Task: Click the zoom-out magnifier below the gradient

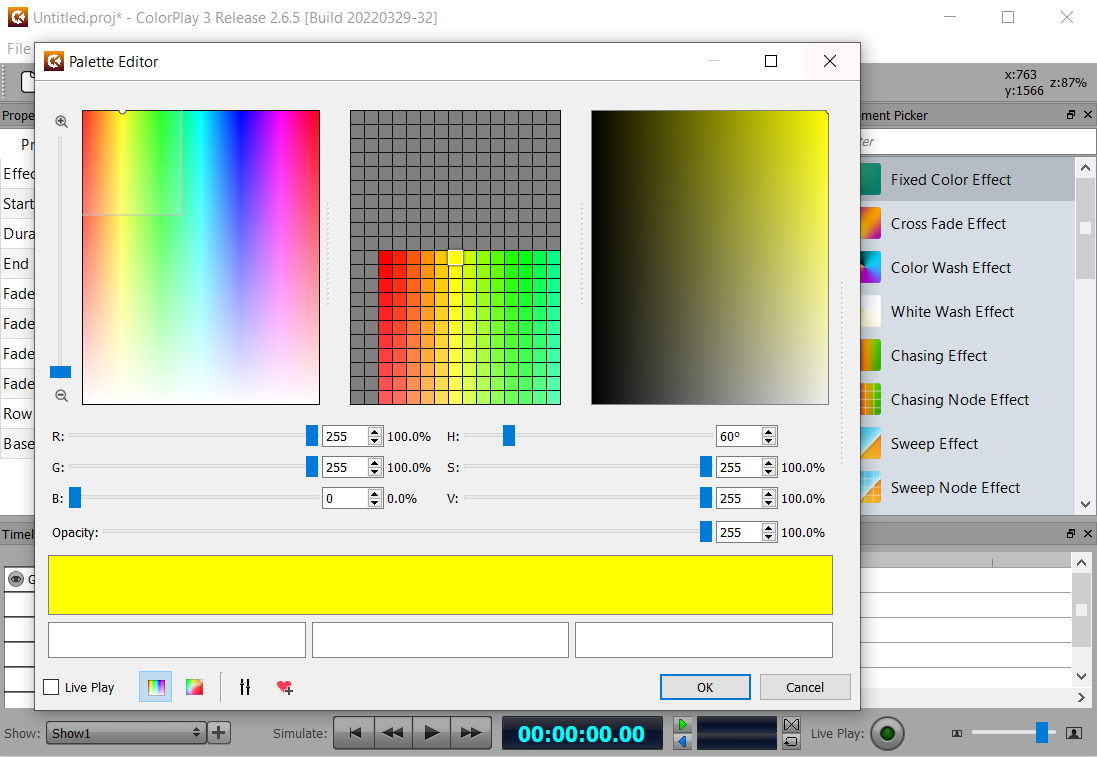Action: pyautogui.click(x=61, y=396)
